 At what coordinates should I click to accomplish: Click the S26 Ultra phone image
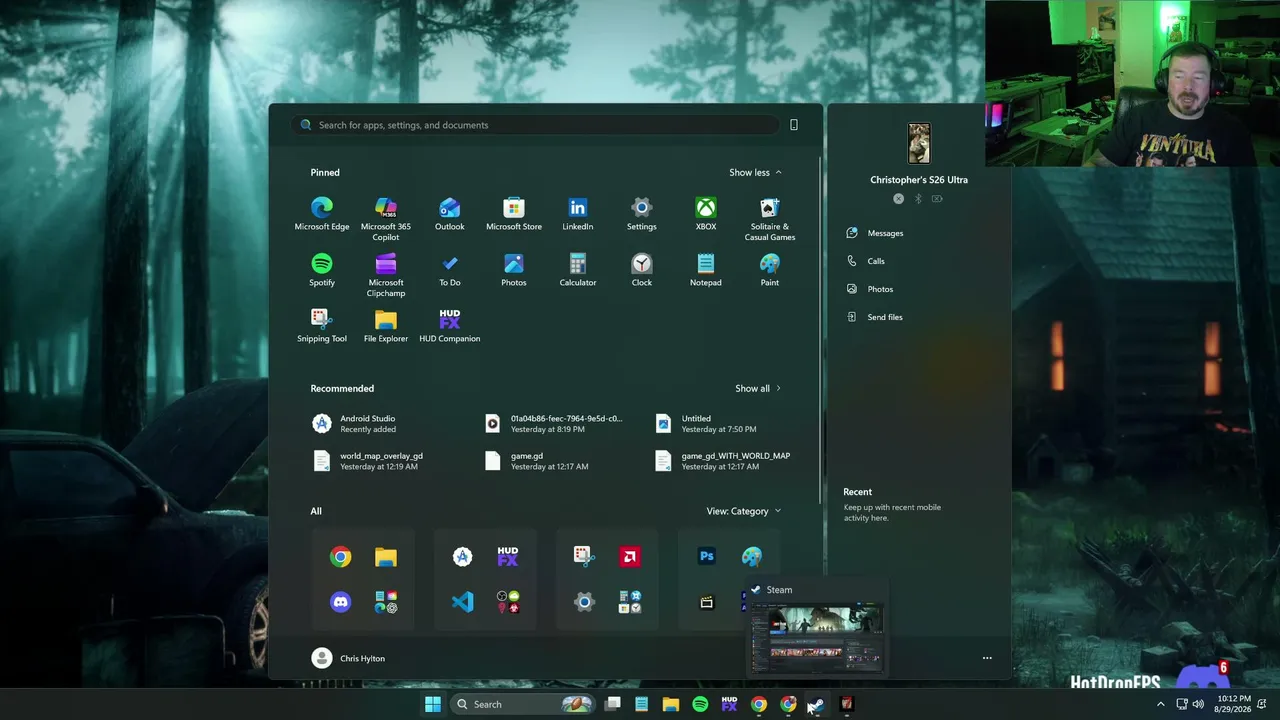coord(919,144)
